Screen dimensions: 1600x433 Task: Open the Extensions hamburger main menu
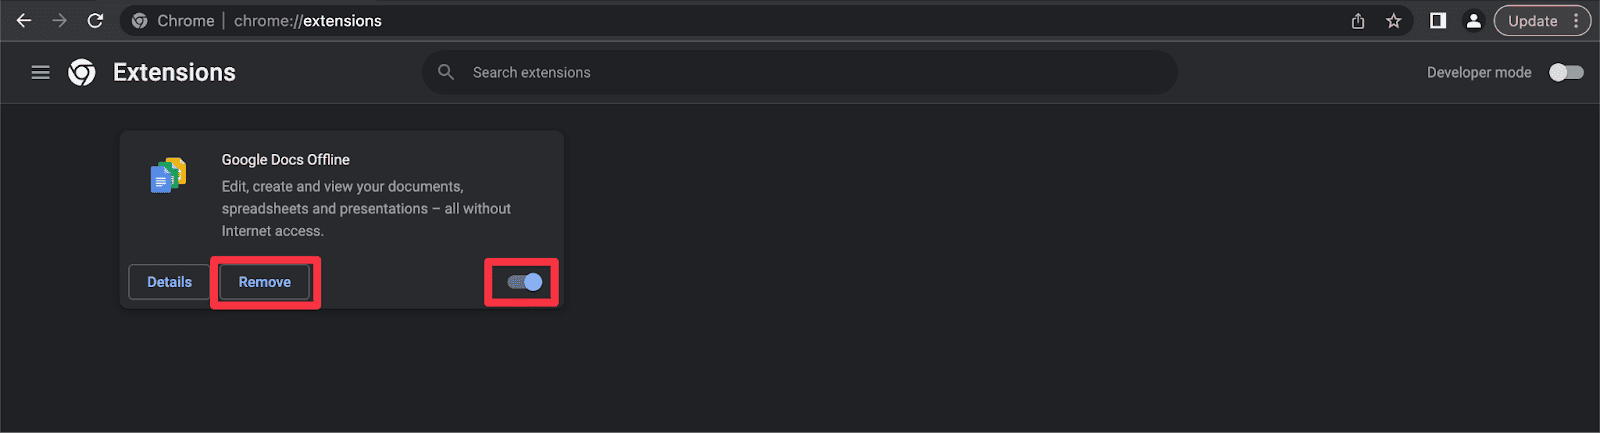pos(40,72)
